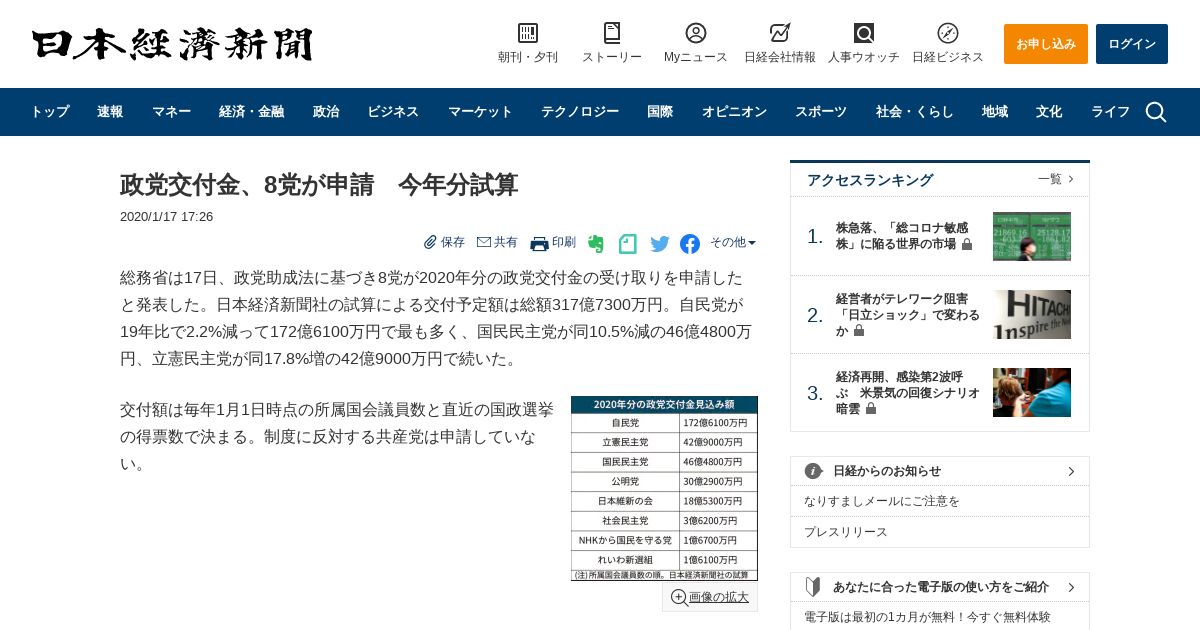Expand the 日経からのお知らせ chevron
Viewport: 1200px width, 630px height.
pos(1071,471)
